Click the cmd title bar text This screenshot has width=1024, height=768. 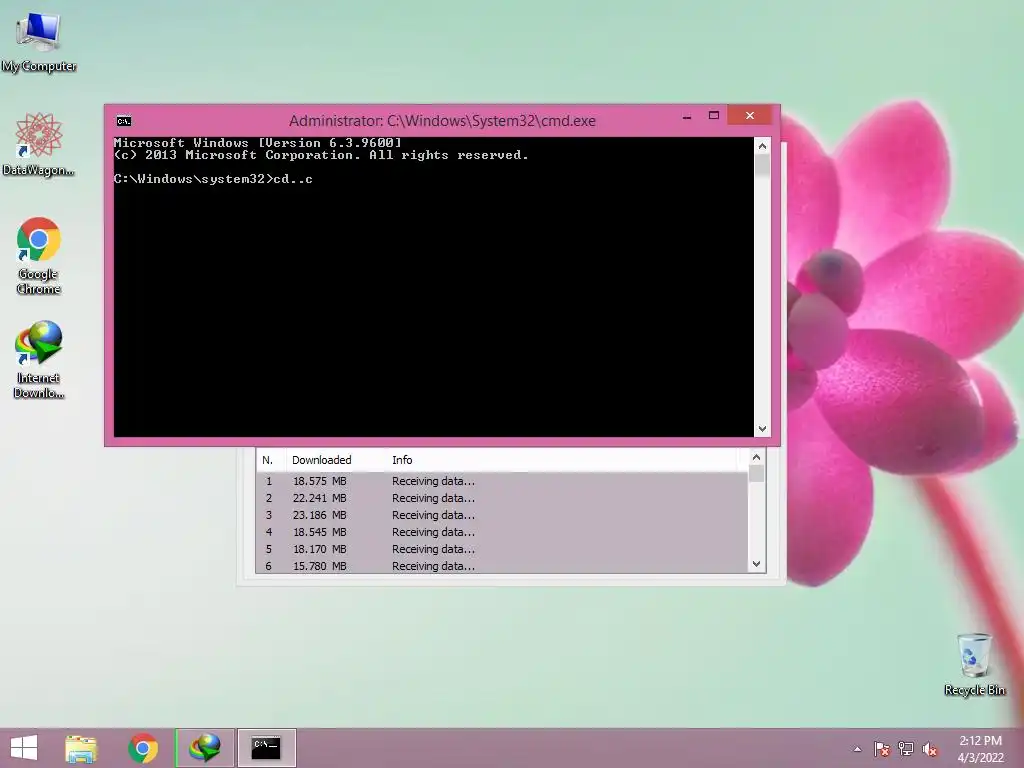[x=442, y=121]
